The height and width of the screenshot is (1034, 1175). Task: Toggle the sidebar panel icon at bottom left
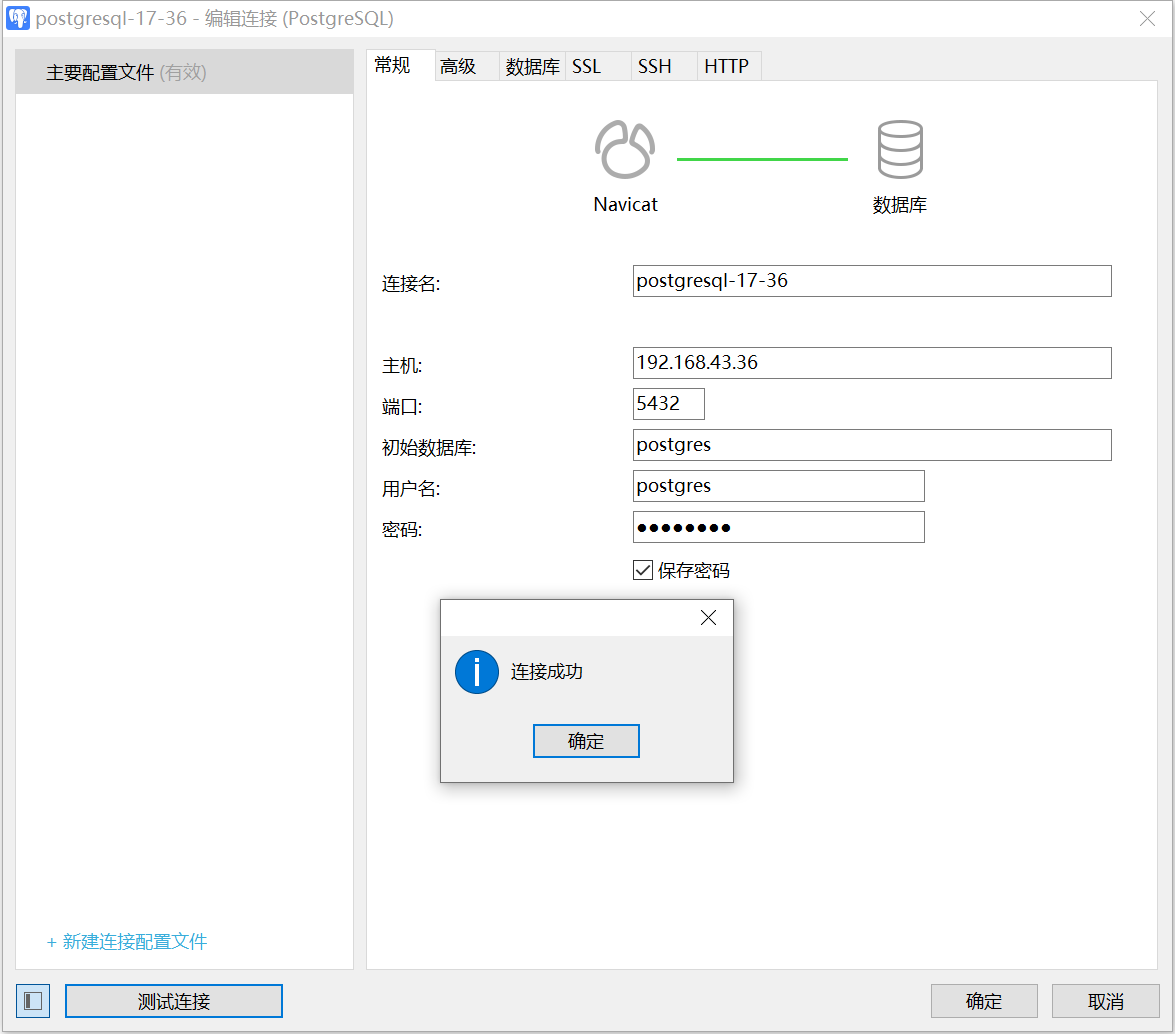[33, 1001]
